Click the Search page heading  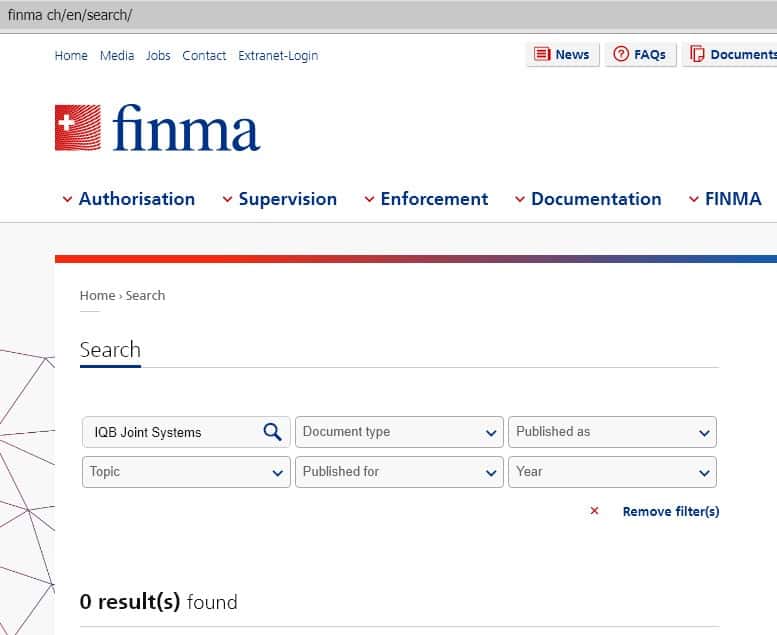(110, 350)
